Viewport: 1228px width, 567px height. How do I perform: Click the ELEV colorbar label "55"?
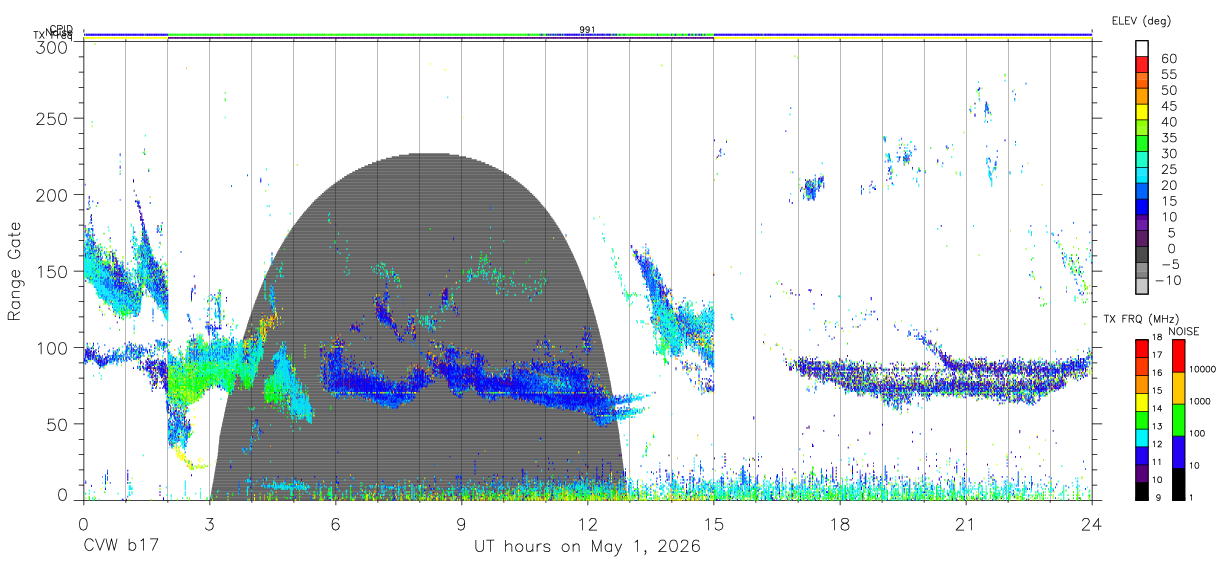pyautogui.click(x=1168, y=74)
